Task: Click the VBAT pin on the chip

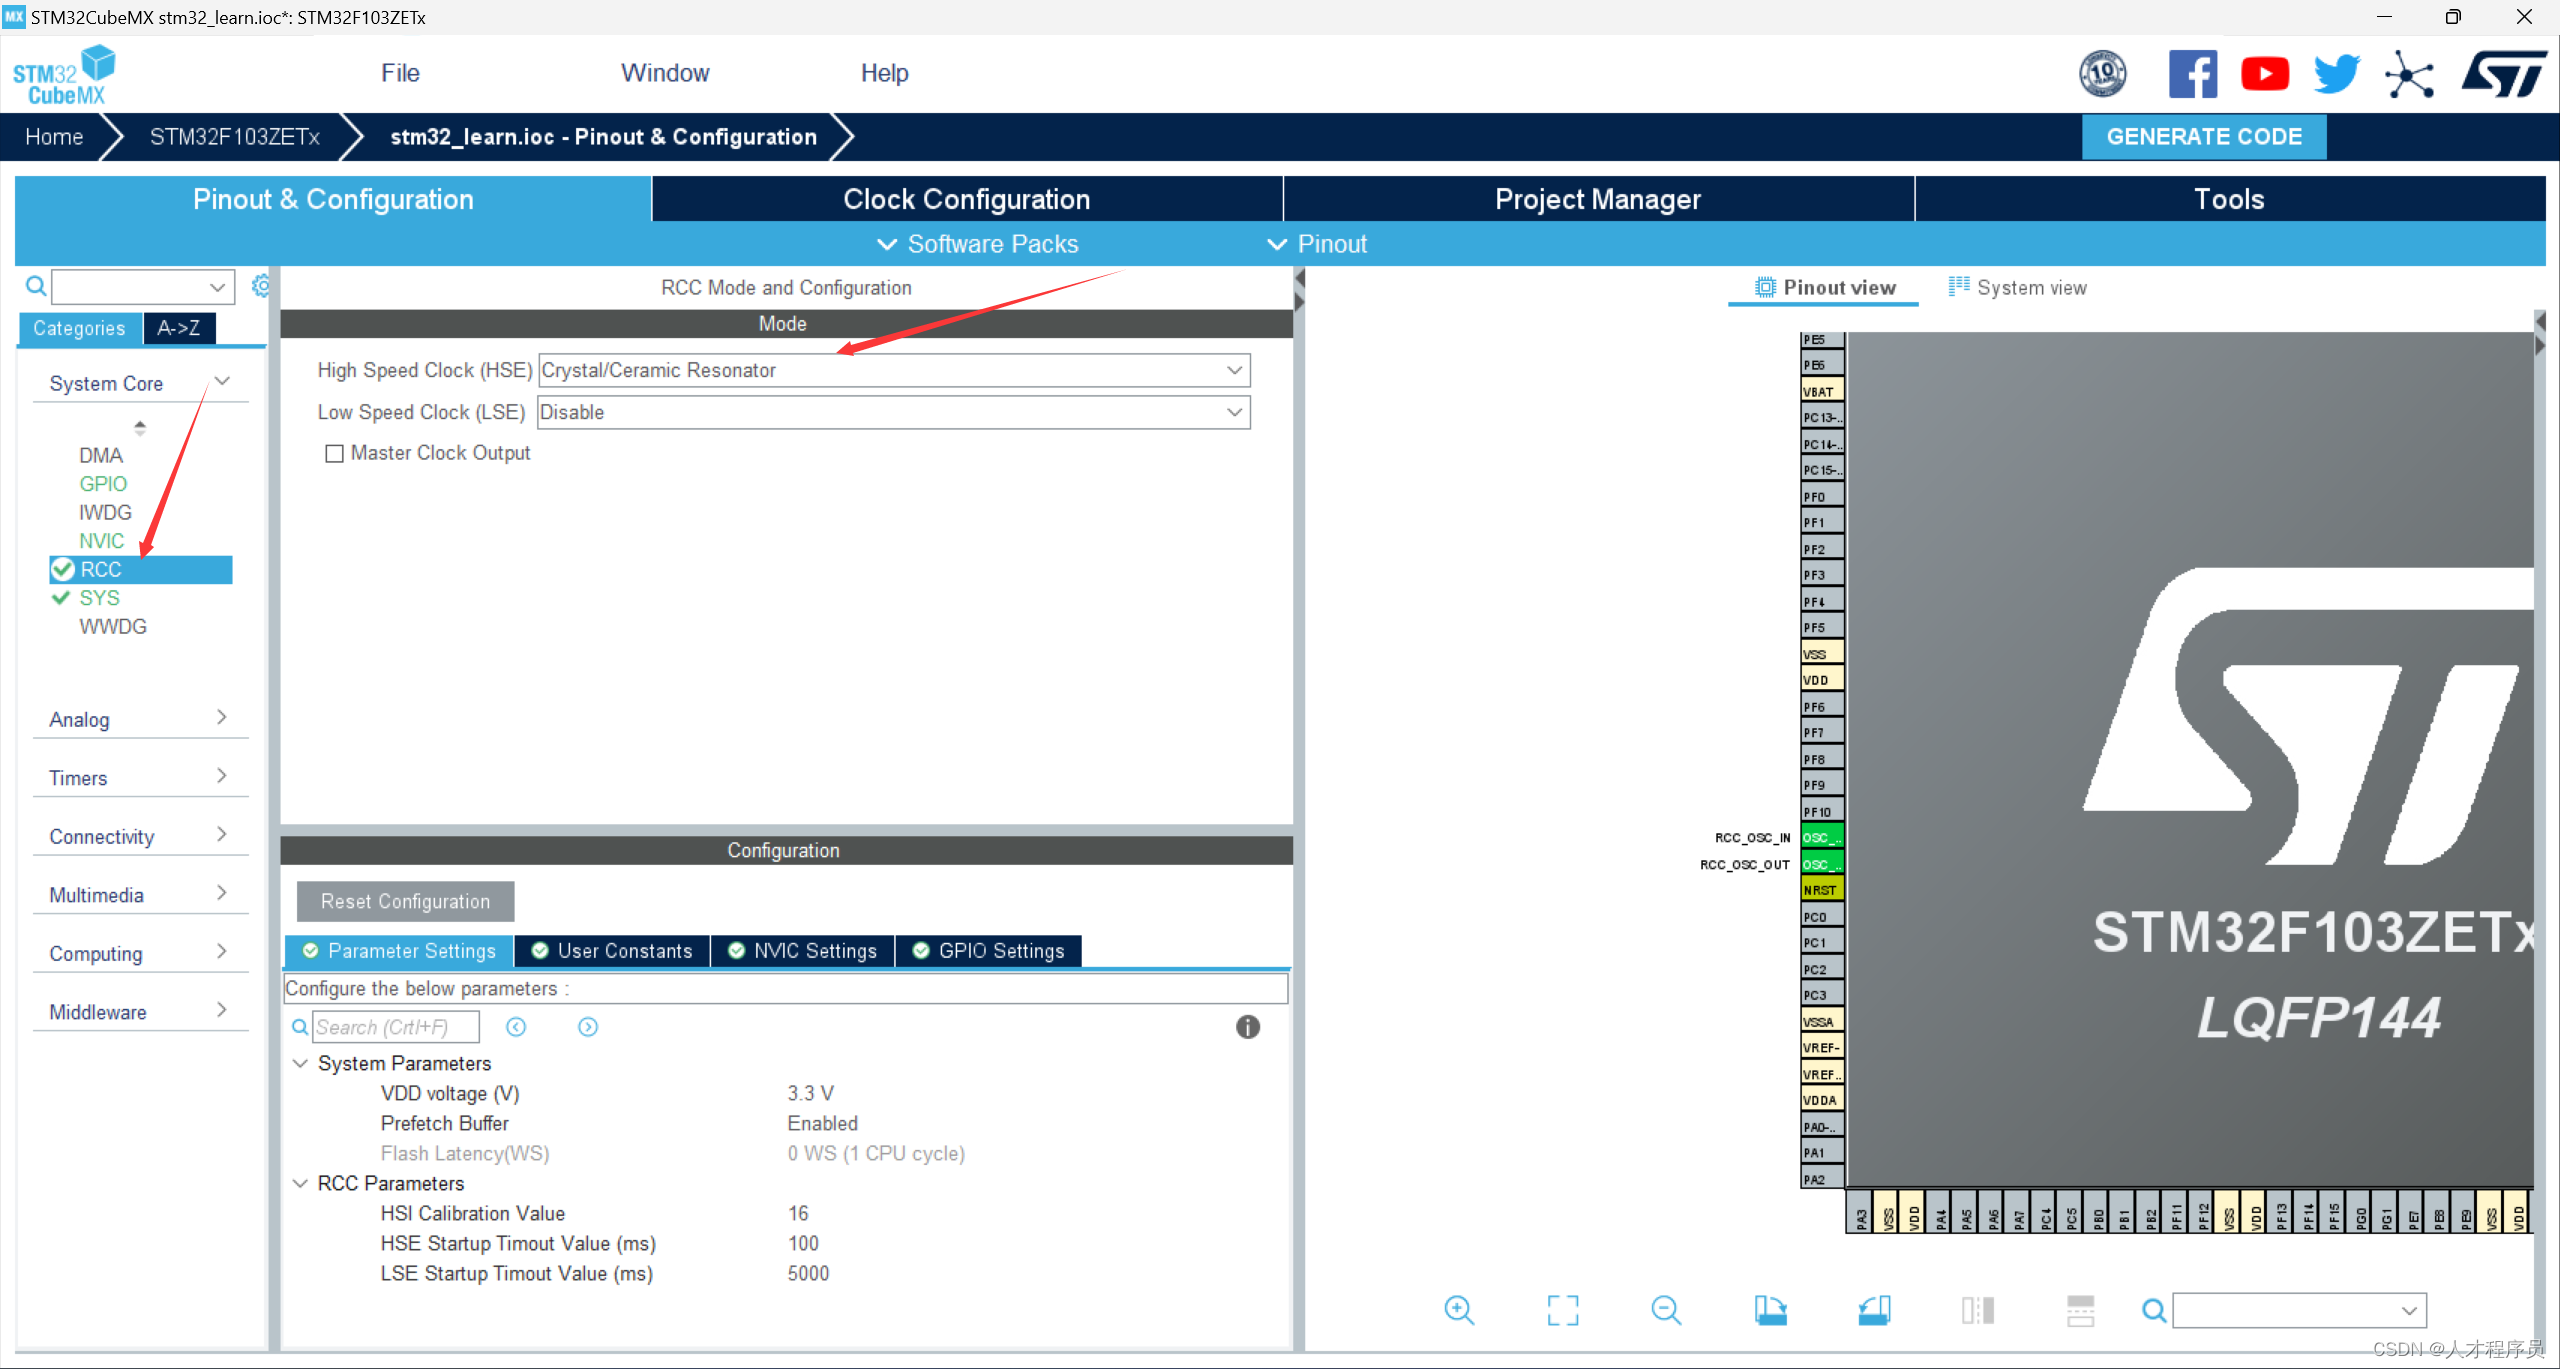Action: 1821,392
